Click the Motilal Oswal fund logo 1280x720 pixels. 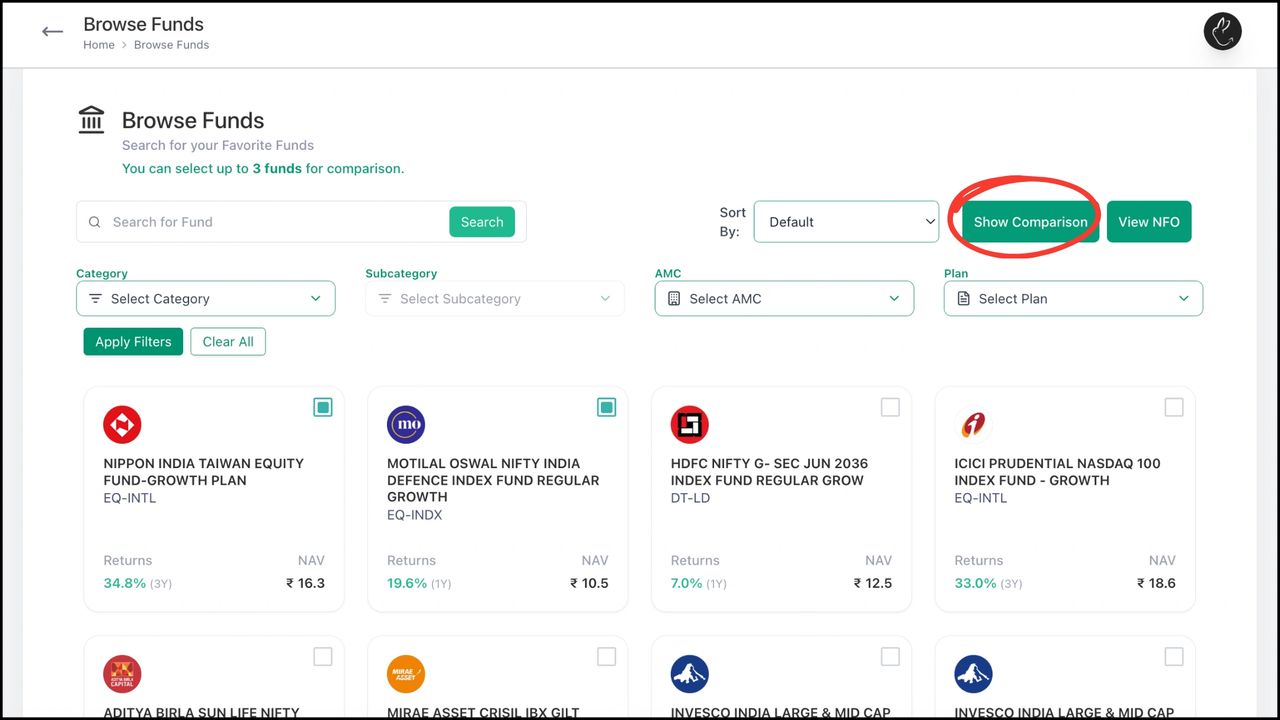click(x=406, y=425)
